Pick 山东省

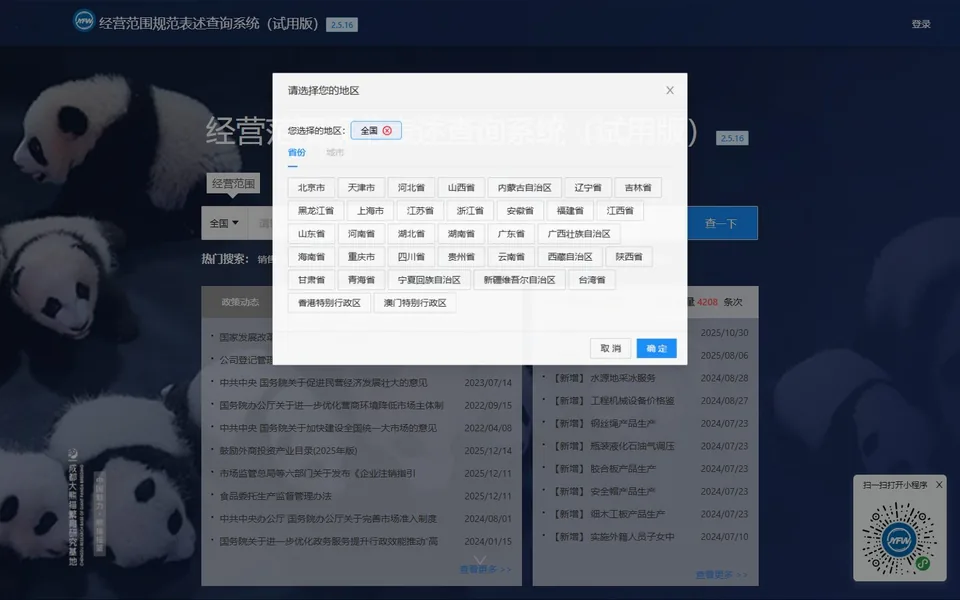pyautogui.click(x=311, y=234)
